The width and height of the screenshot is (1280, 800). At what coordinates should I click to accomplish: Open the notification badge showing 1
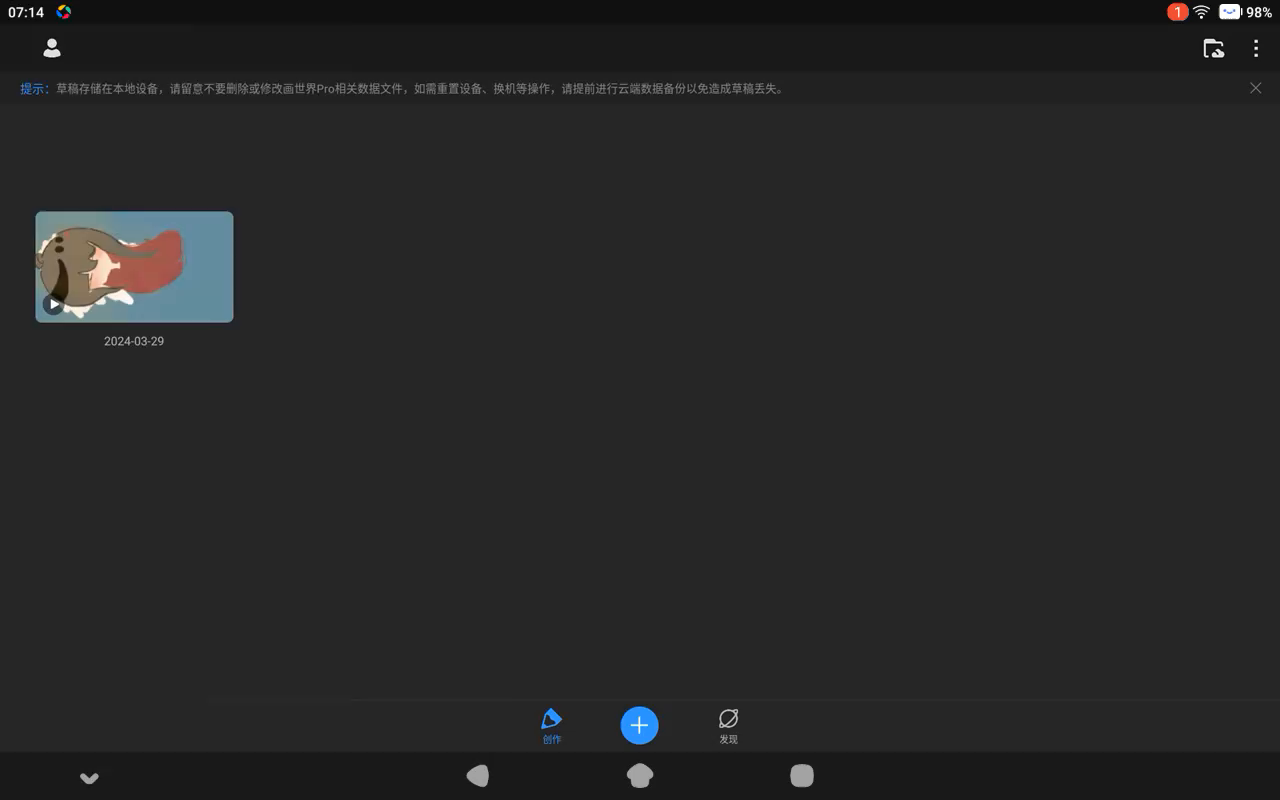click(x=1177, y=12)
